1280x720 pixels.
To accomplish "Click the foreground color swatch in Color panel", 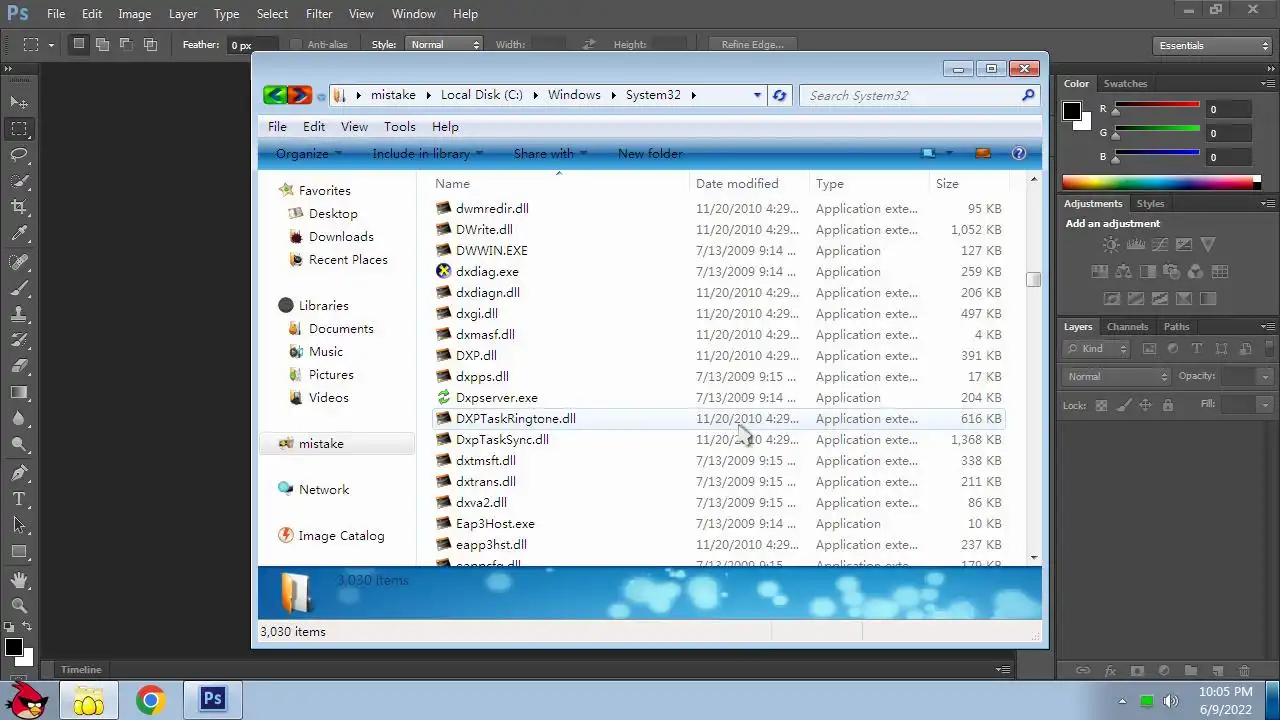I will click(1071, 111).
